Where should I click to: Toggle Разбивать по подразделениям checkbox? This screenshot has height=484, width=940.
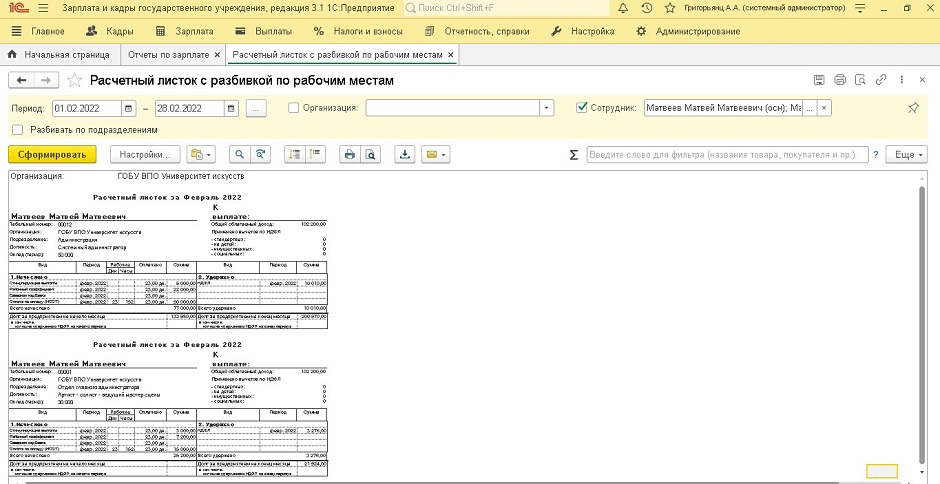point(17,129)
